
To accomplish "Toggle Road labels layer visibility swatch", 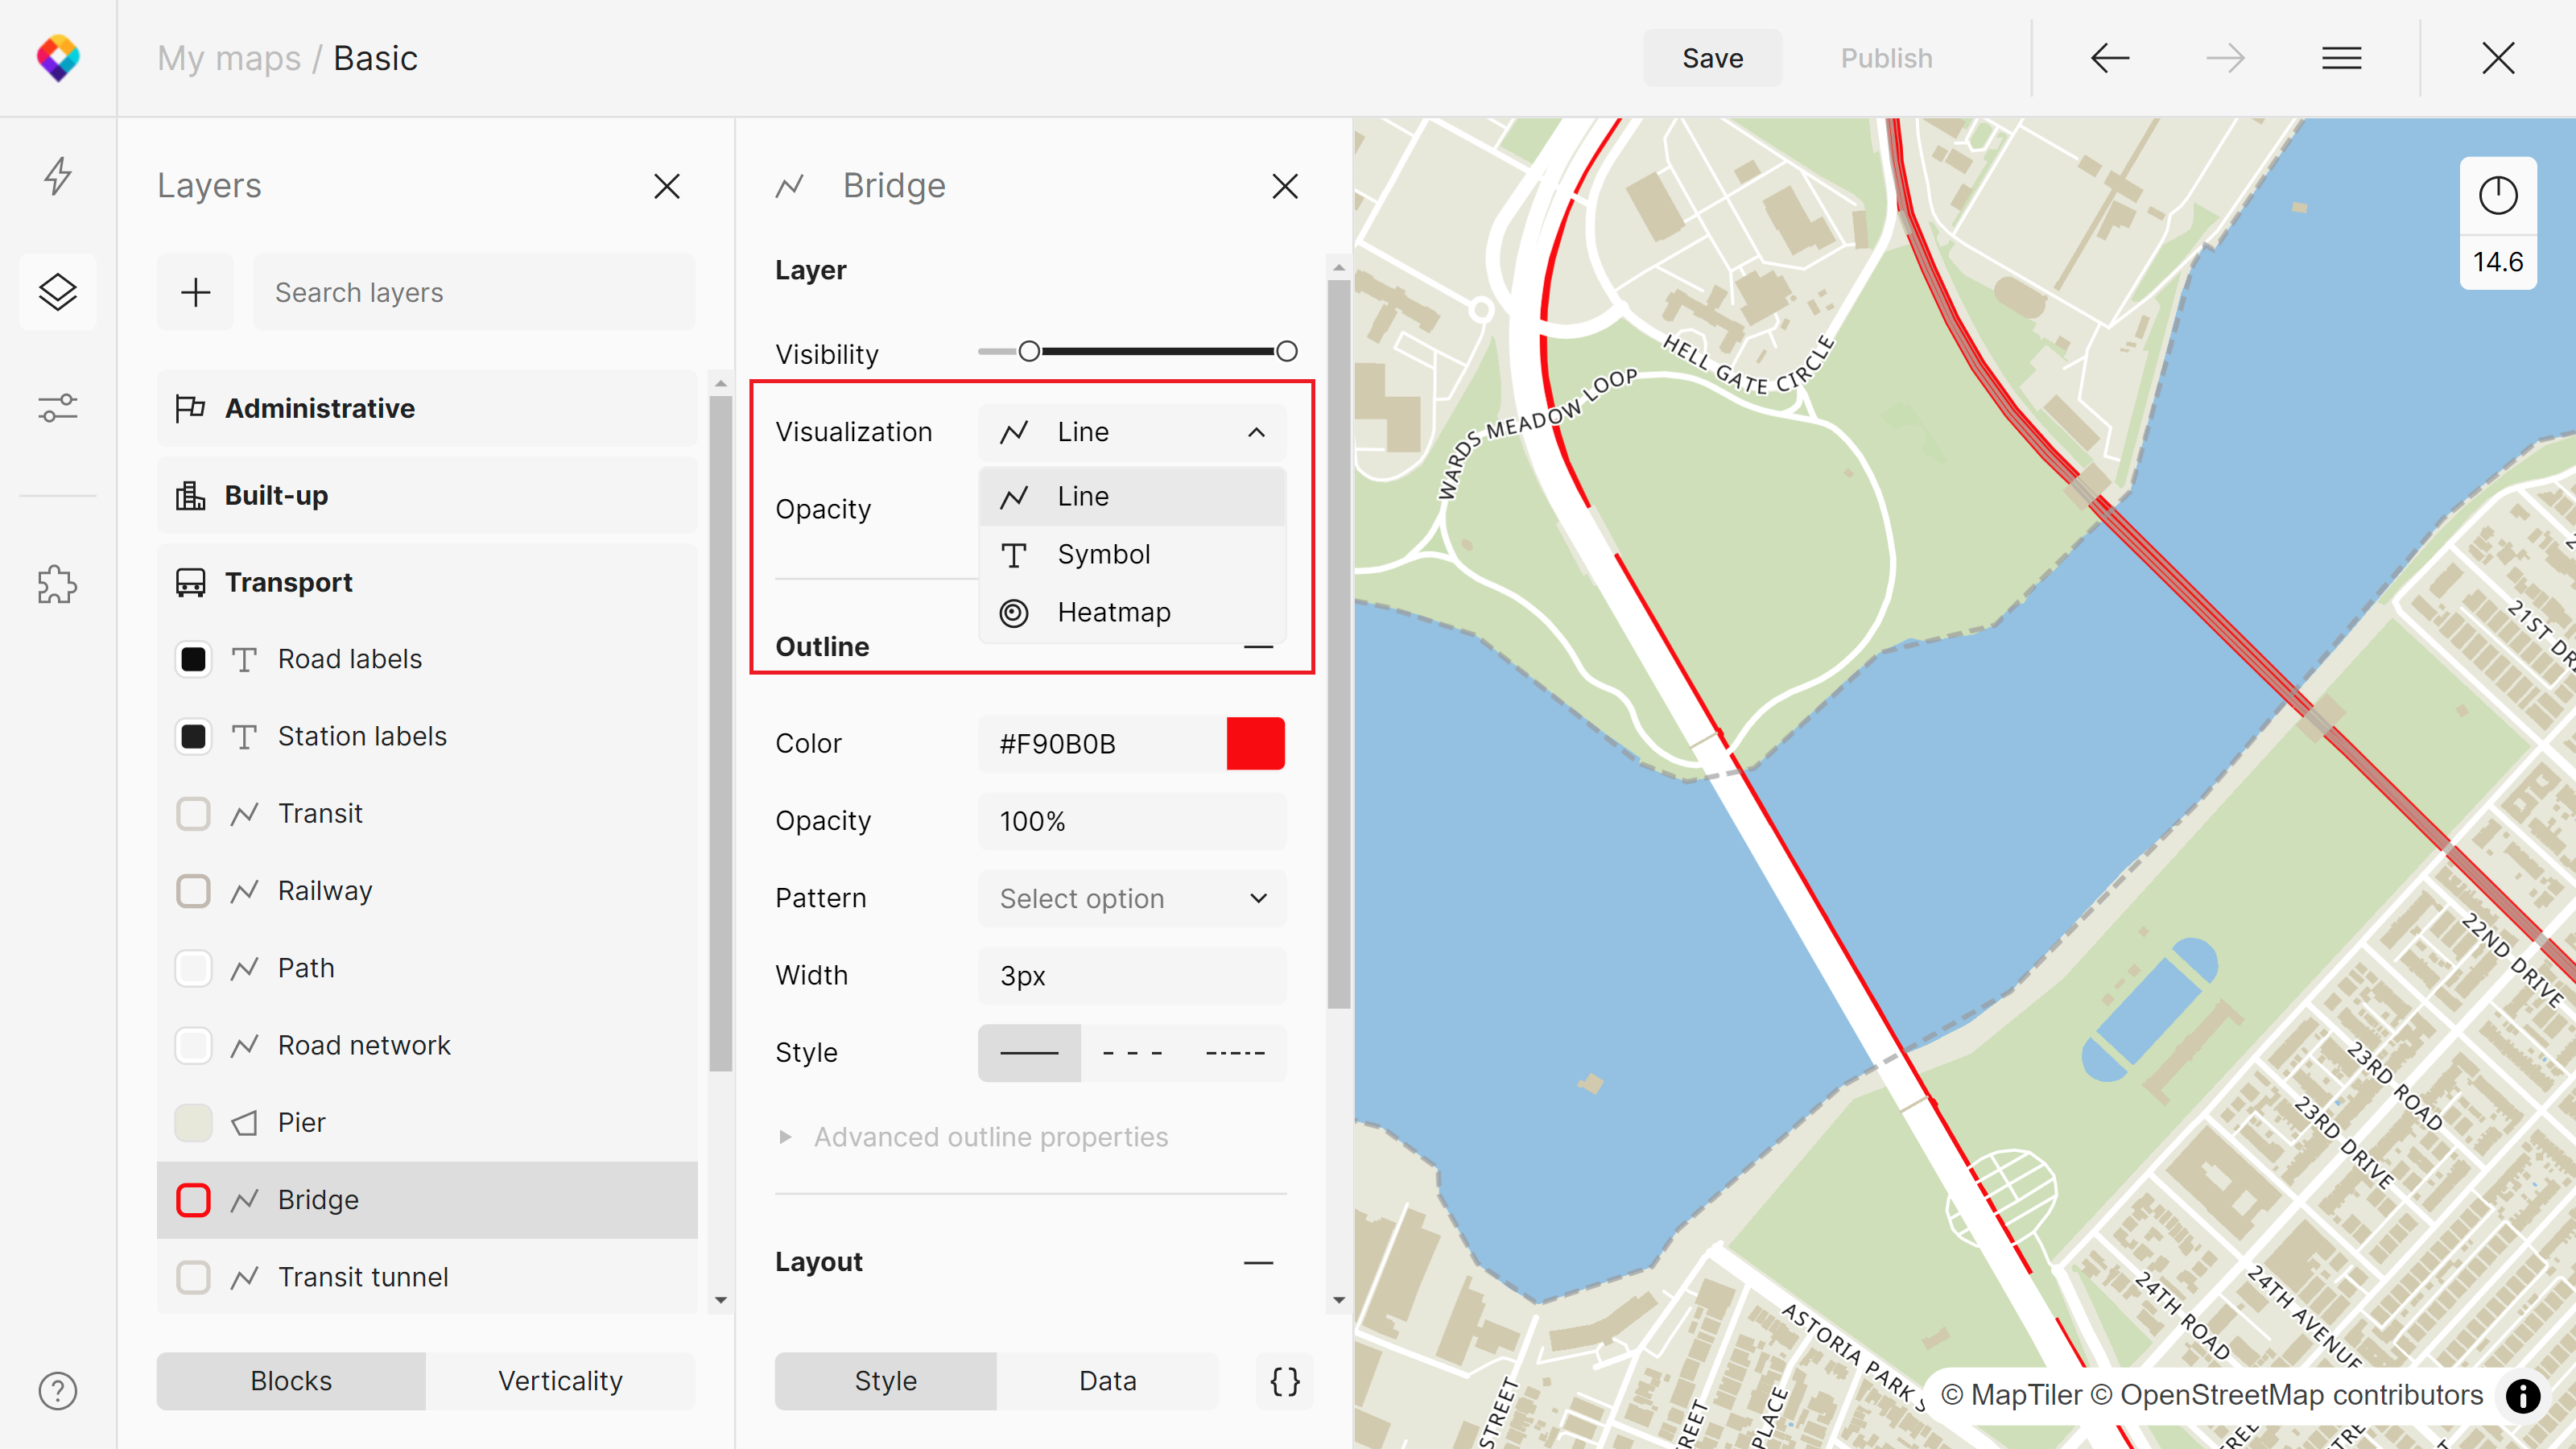I will click(x=193, y=659).
